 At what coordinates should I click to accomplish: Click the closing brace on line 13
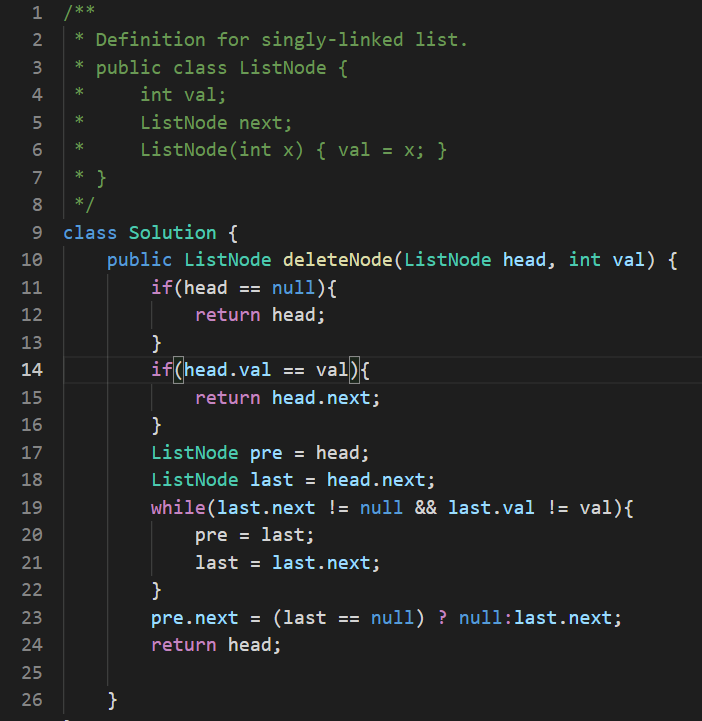tap(157, 343)
